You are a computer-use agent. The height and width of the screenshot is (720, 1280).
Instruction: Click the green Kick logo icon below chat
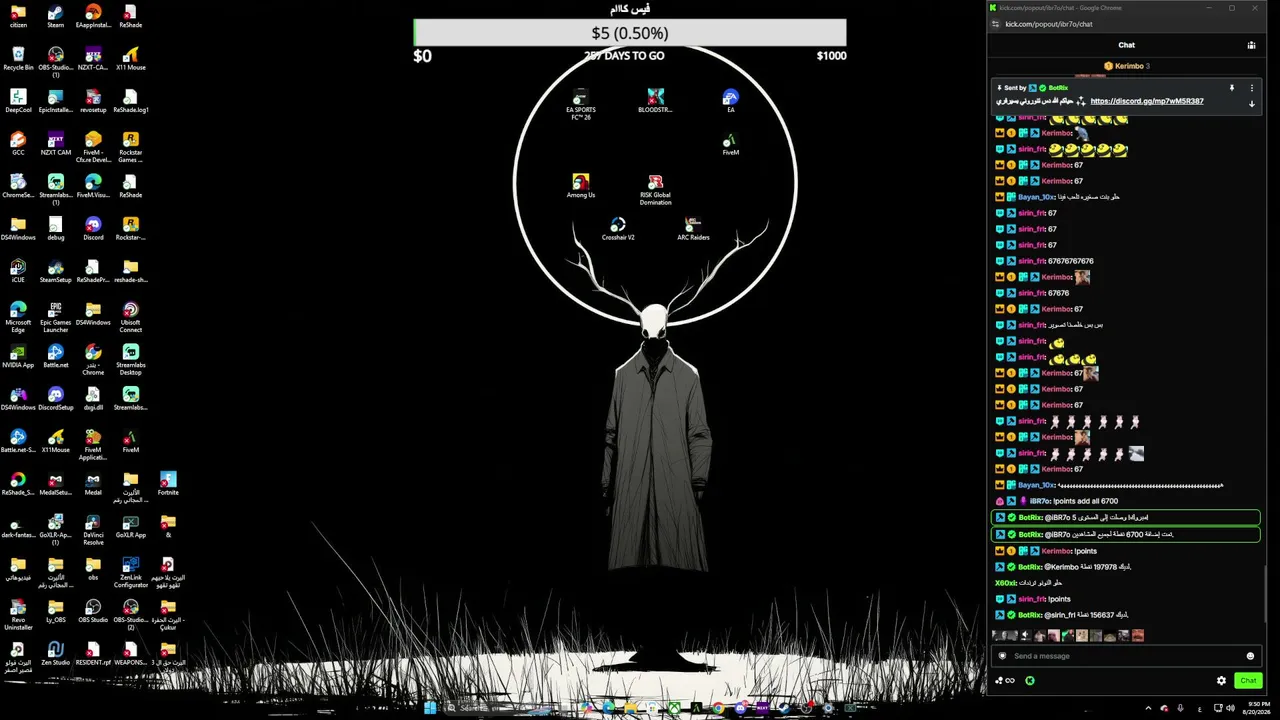pos(1030,681)
